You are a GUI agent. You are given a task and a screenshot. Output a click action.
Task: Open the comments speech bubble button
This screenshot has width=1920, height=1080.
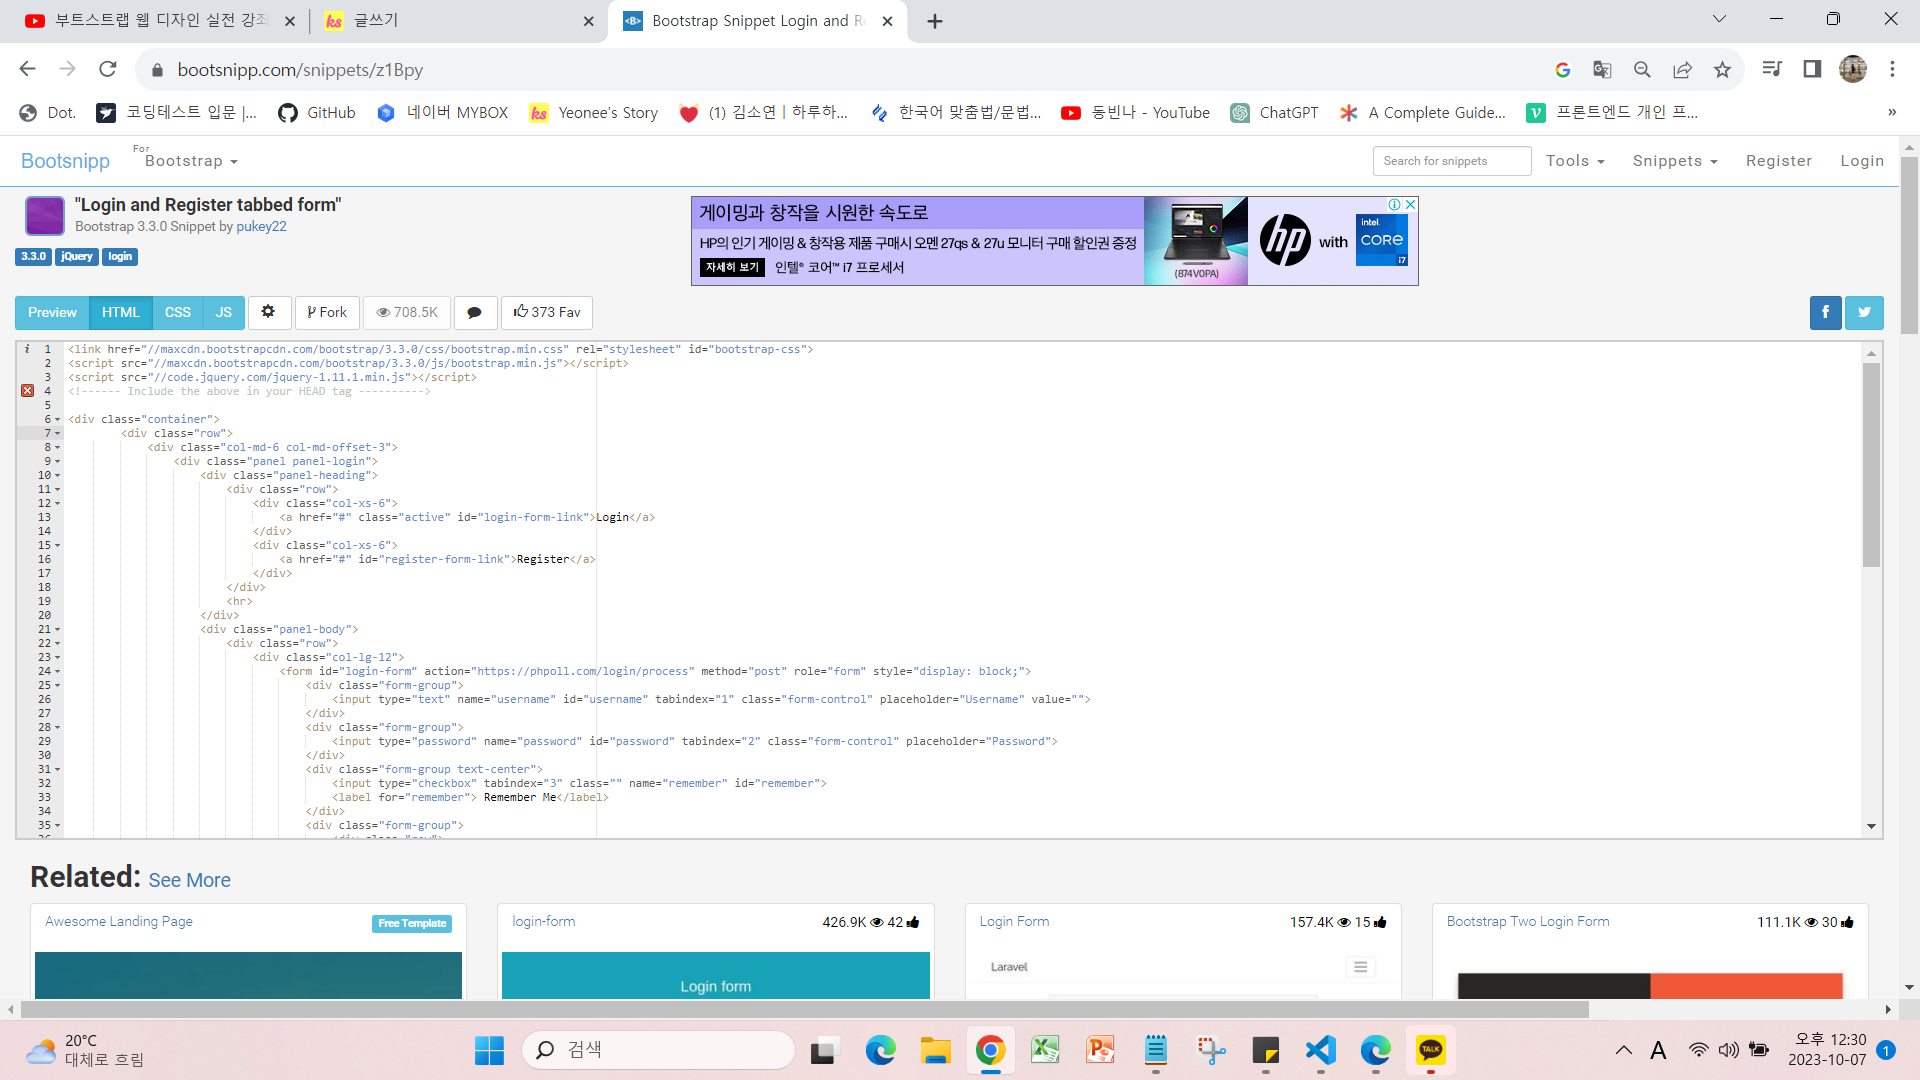[x=475, y=312]
